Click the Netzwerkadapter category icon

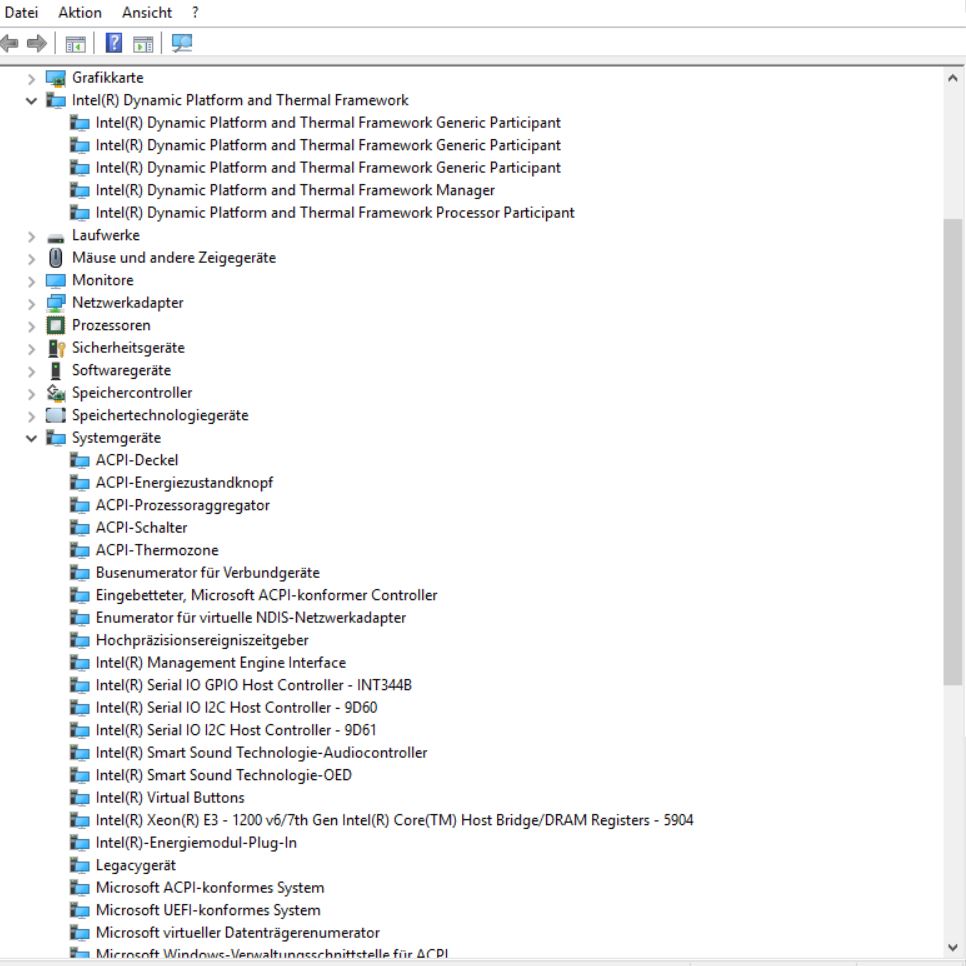click(x=55, y=303)
